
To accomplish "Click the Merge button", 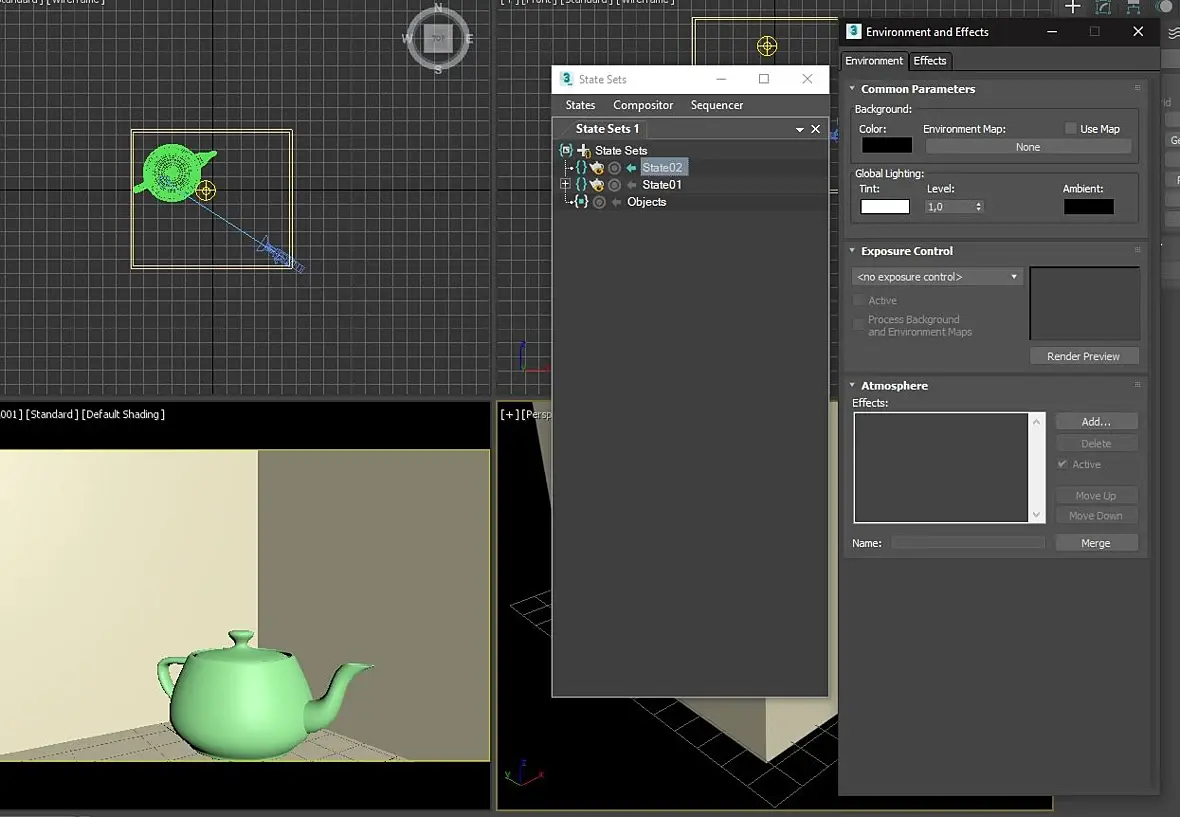I will pos(1096,543).
